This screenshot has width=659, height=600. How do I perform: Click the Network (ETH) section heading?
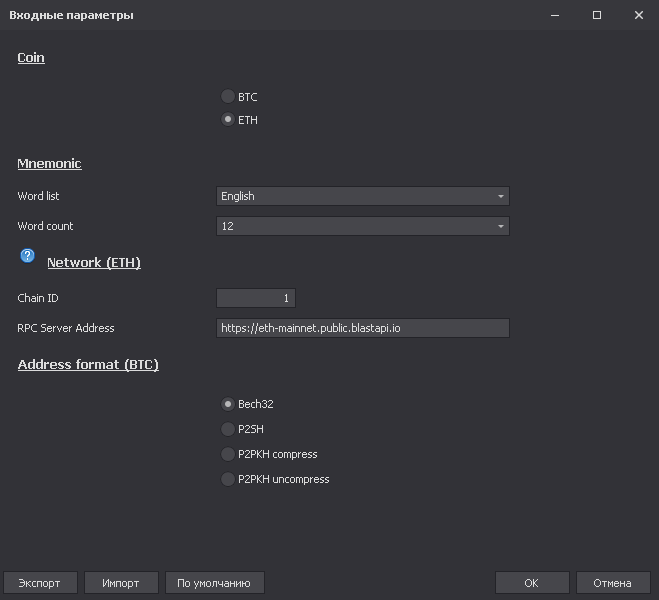[94, 263]
